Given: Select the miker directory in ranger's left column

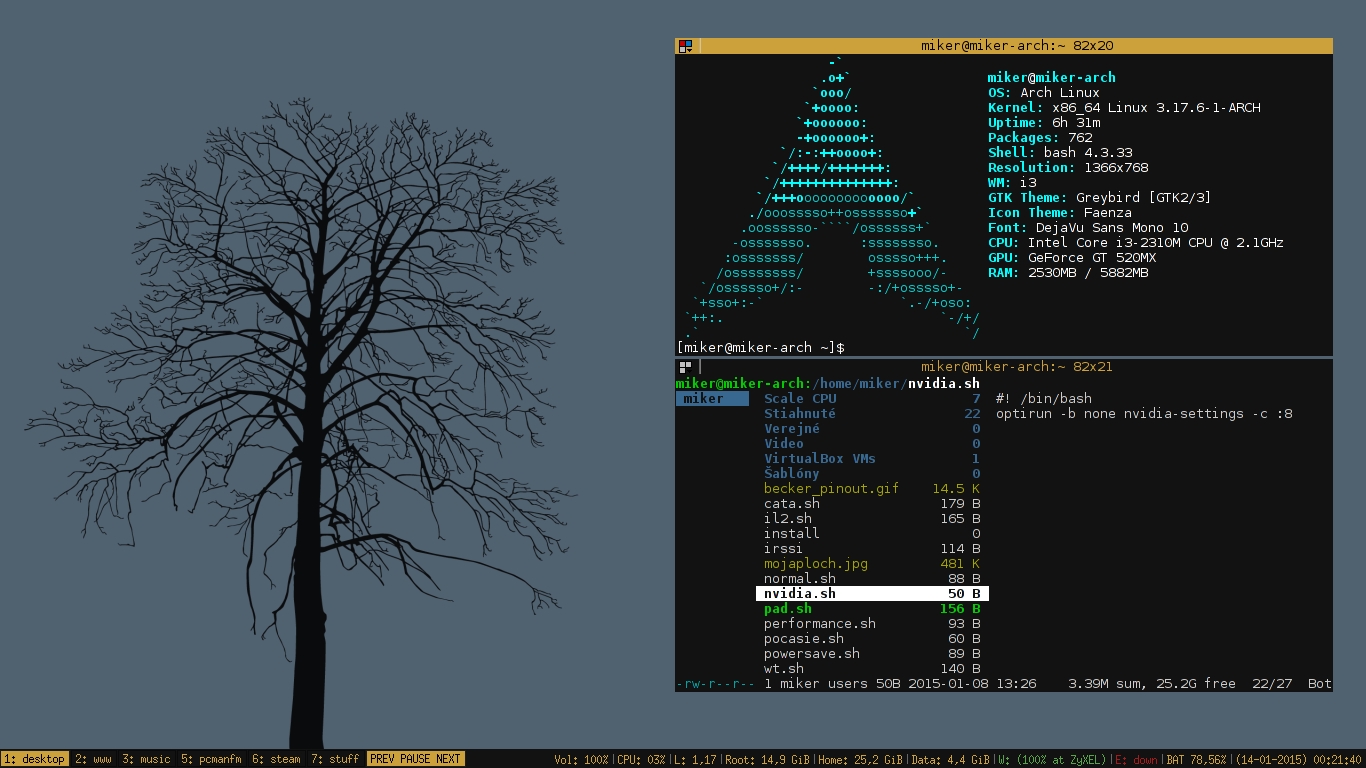Looking at the screenshot, I should pos(712,399).
